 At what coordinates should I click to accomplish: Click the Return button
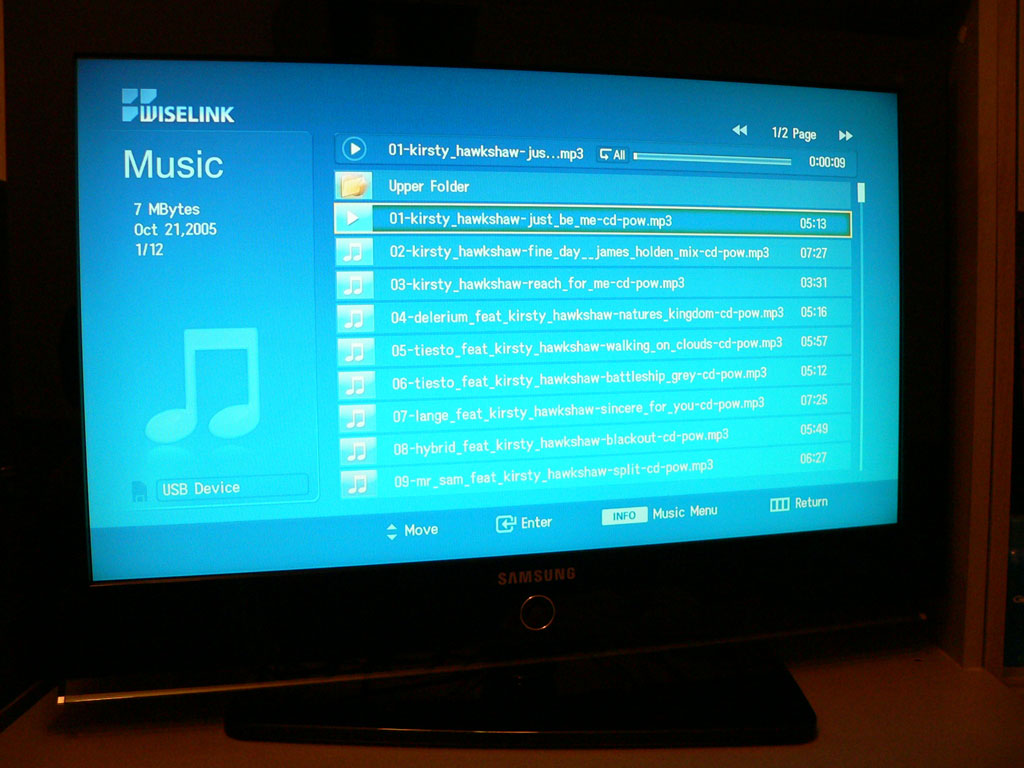799,504
